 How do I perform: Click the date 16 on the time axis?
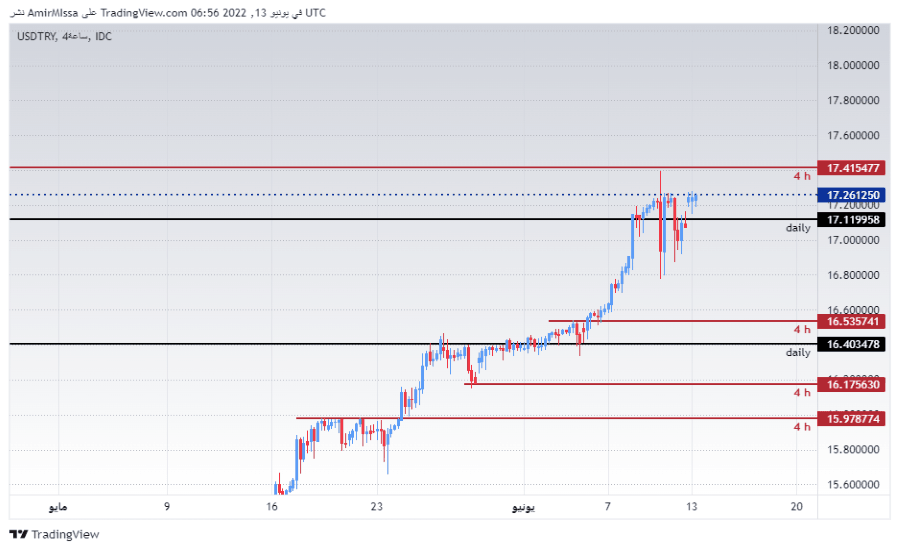(272, 506)
